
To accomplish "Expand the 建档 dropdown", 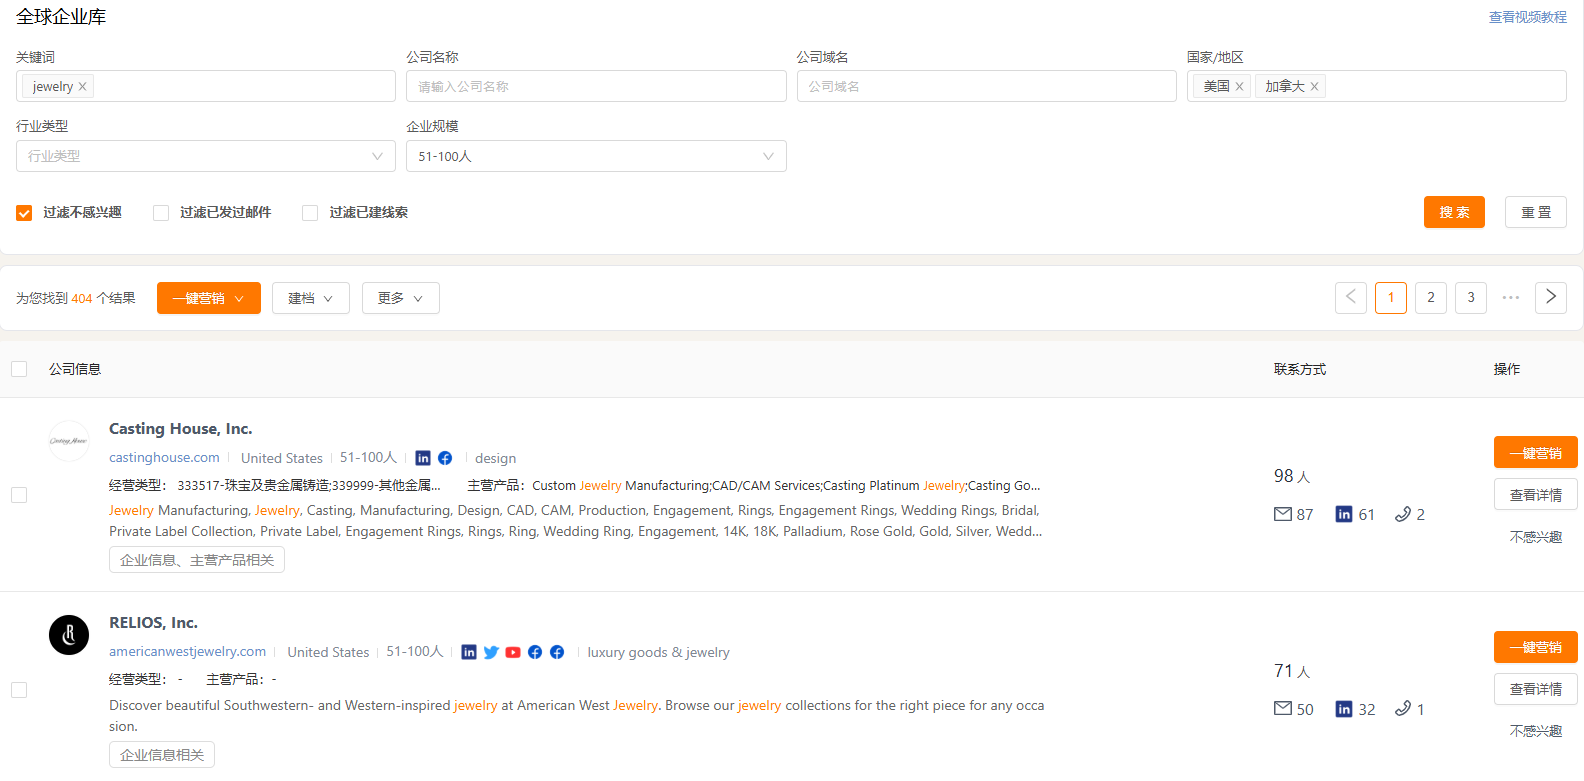I will (311, 298).
